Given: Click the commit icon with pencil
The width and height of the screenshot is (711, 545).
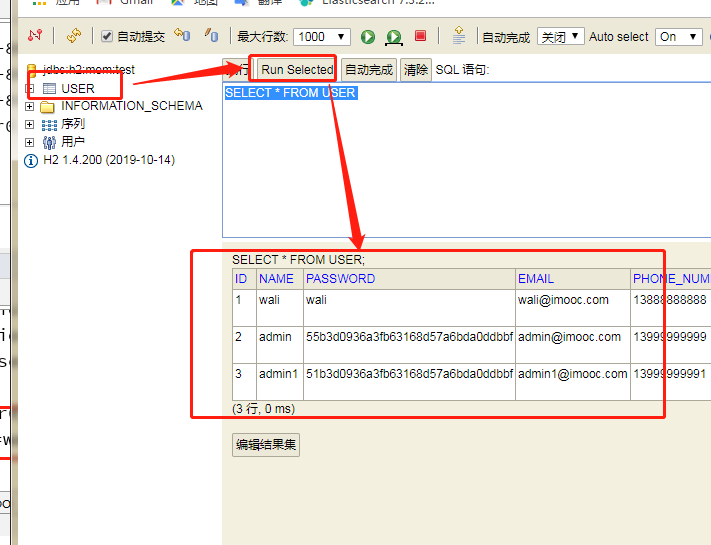Looking at the screenshot, I should click(211, 35).
